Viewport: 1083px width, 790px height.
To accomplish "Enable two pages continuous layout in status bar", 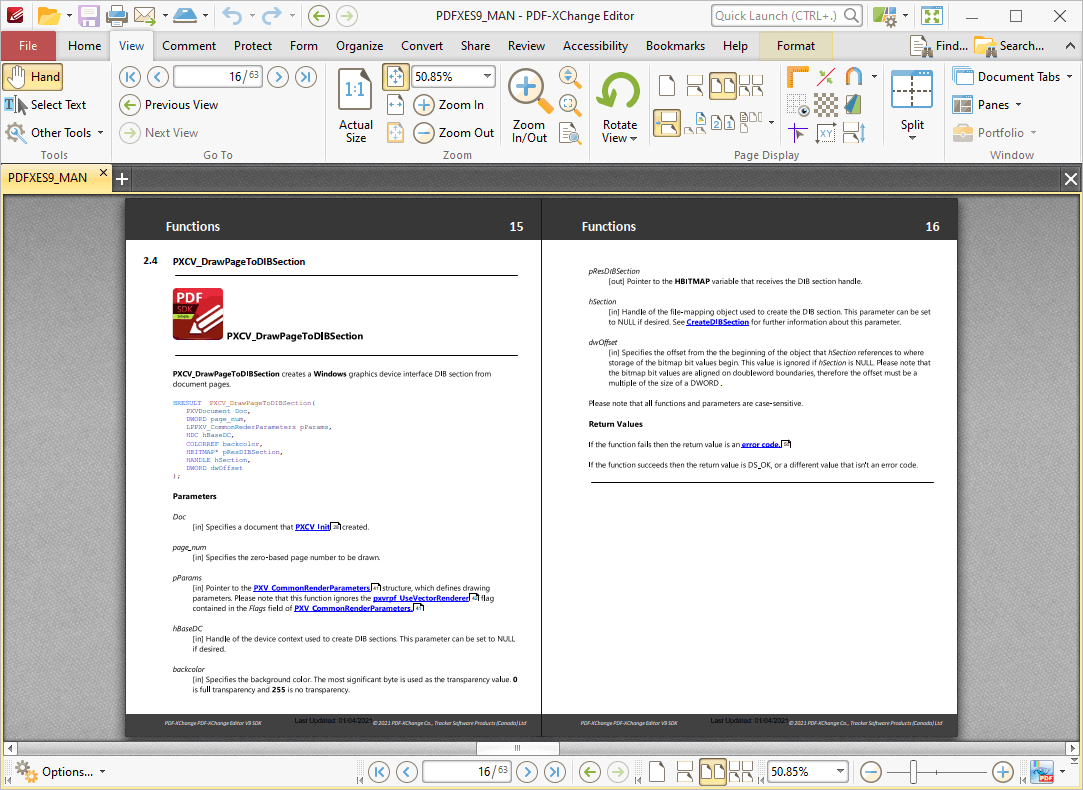I will (741, 772).
